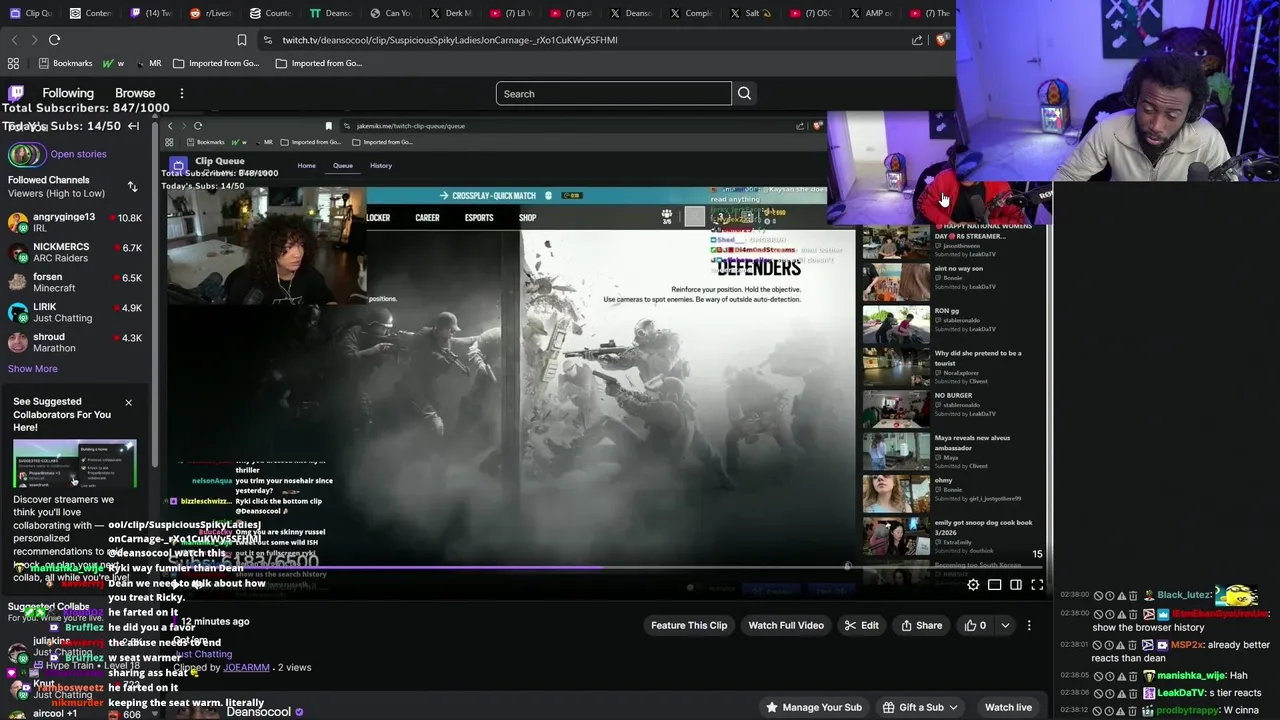Reload the page with the browser refresh icon
The width and height of the screenshot is (1280, 720).
[x=54, y=40]
